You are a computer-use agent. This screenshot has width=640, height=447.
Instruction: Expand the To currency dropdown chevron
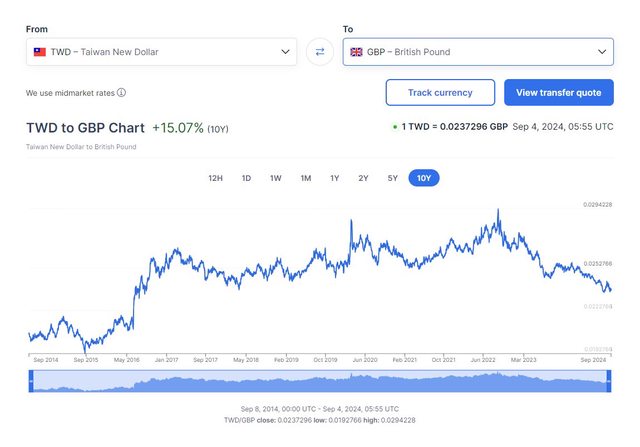[602, 52]
